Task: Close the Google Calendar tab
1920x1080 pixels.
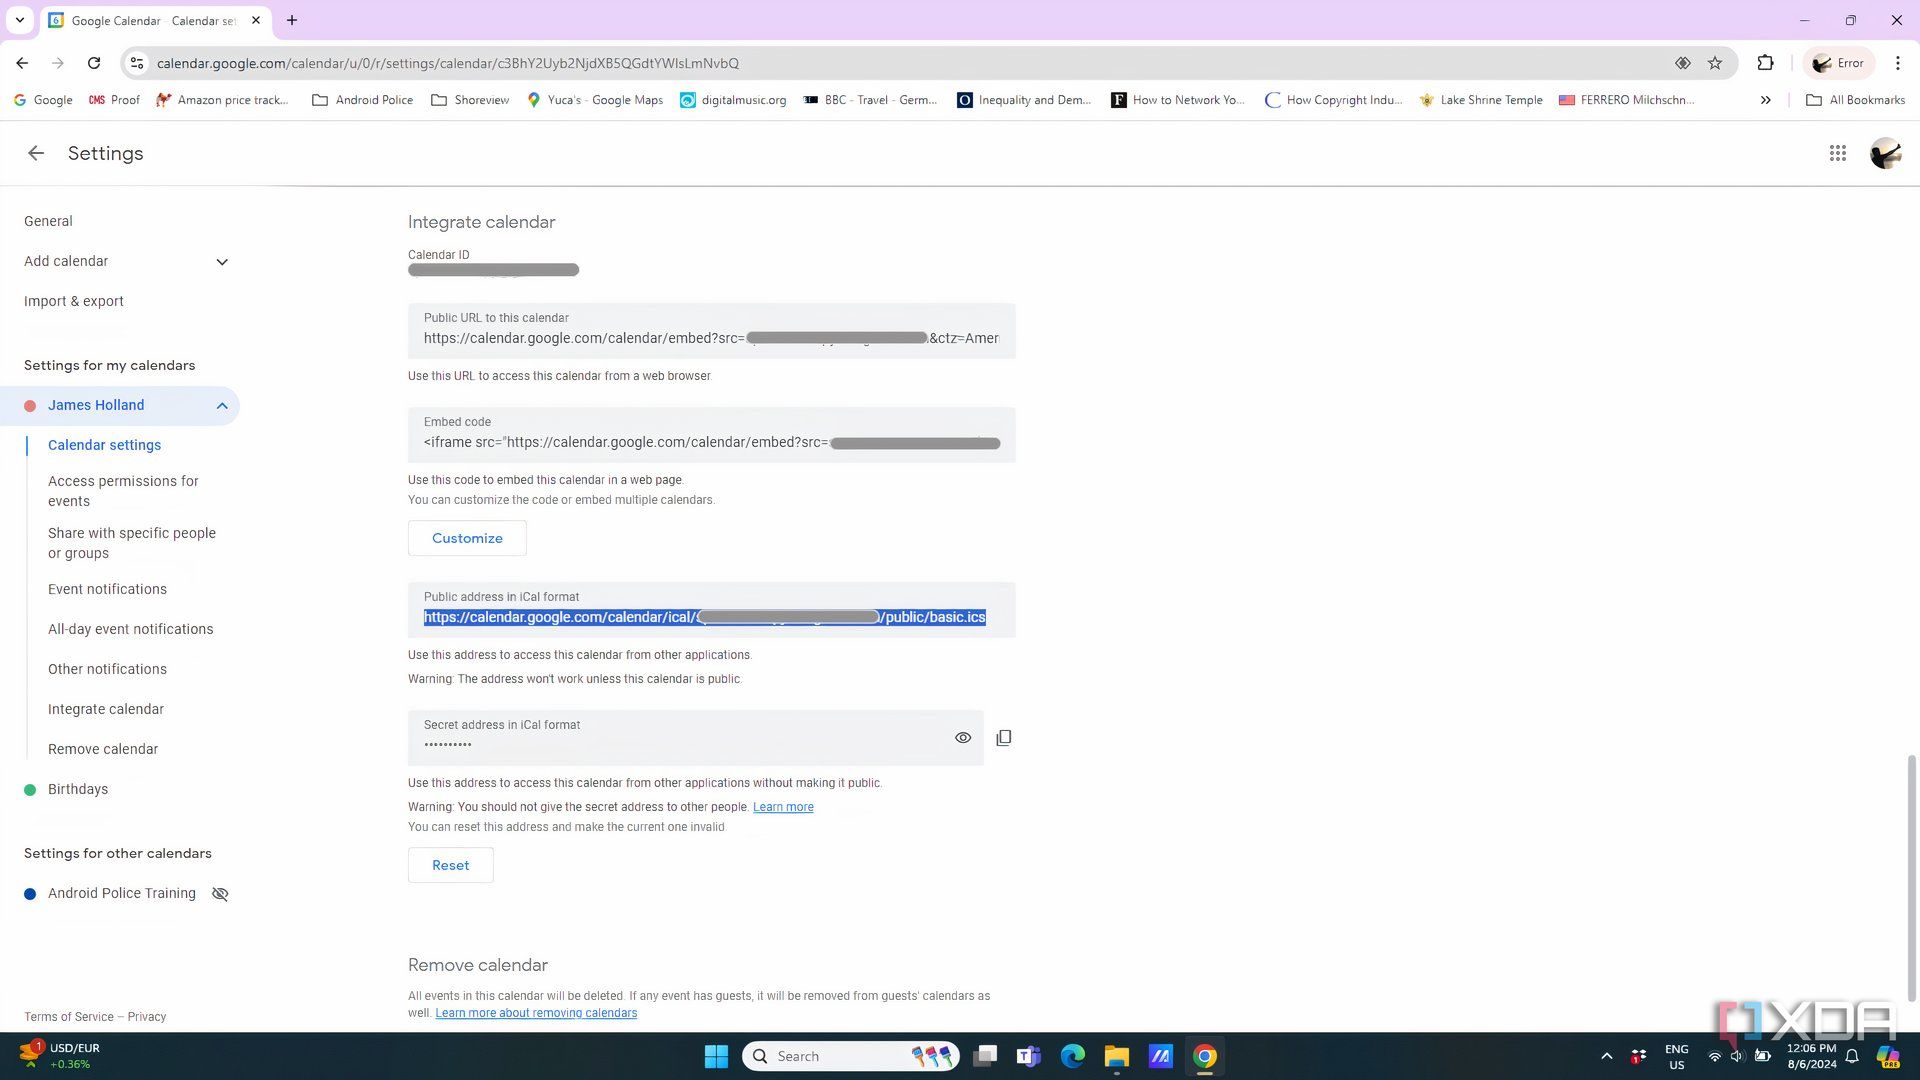Action: click(x=256, y=20)
